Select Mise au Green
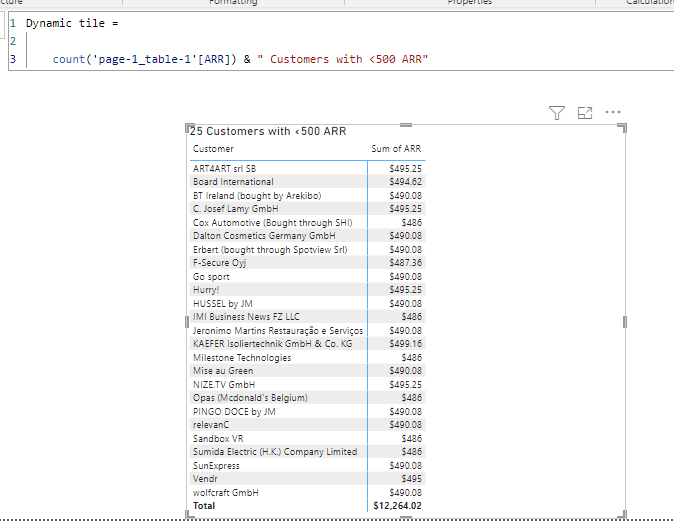 coord(223,371)
